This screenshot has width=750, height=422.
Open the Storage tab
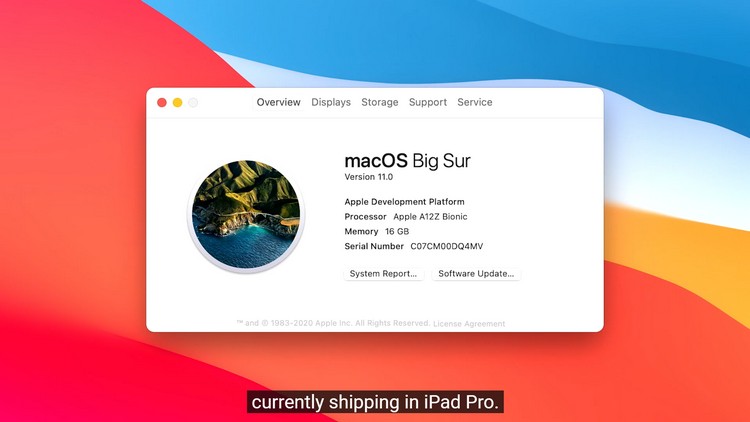[x=380, y=102]
